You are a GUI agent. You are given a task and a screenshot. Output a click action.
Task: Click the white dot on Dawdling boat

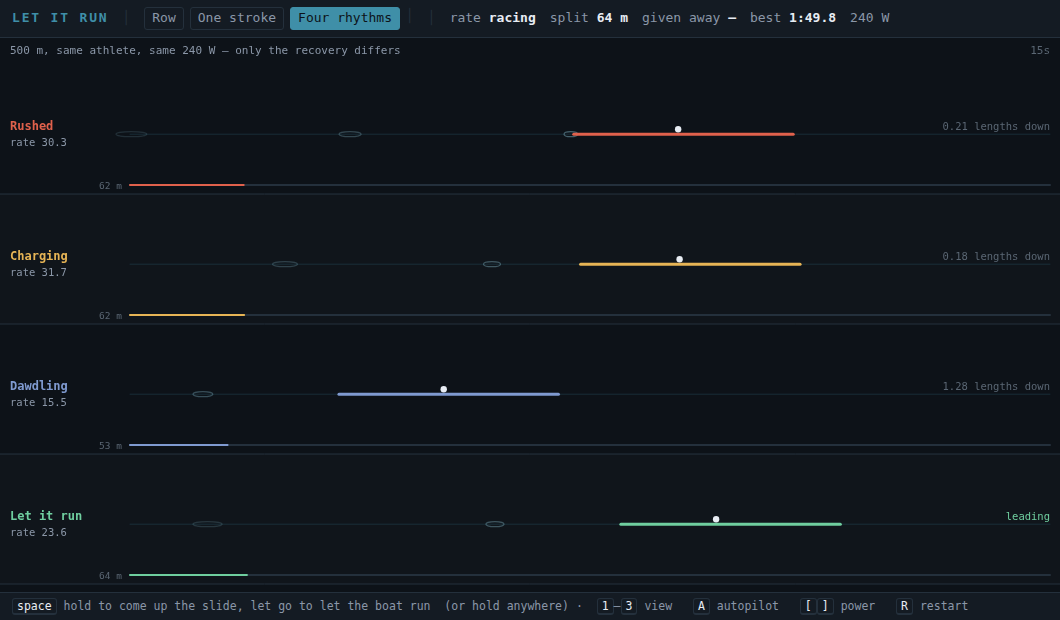click(x=443, y=389)
